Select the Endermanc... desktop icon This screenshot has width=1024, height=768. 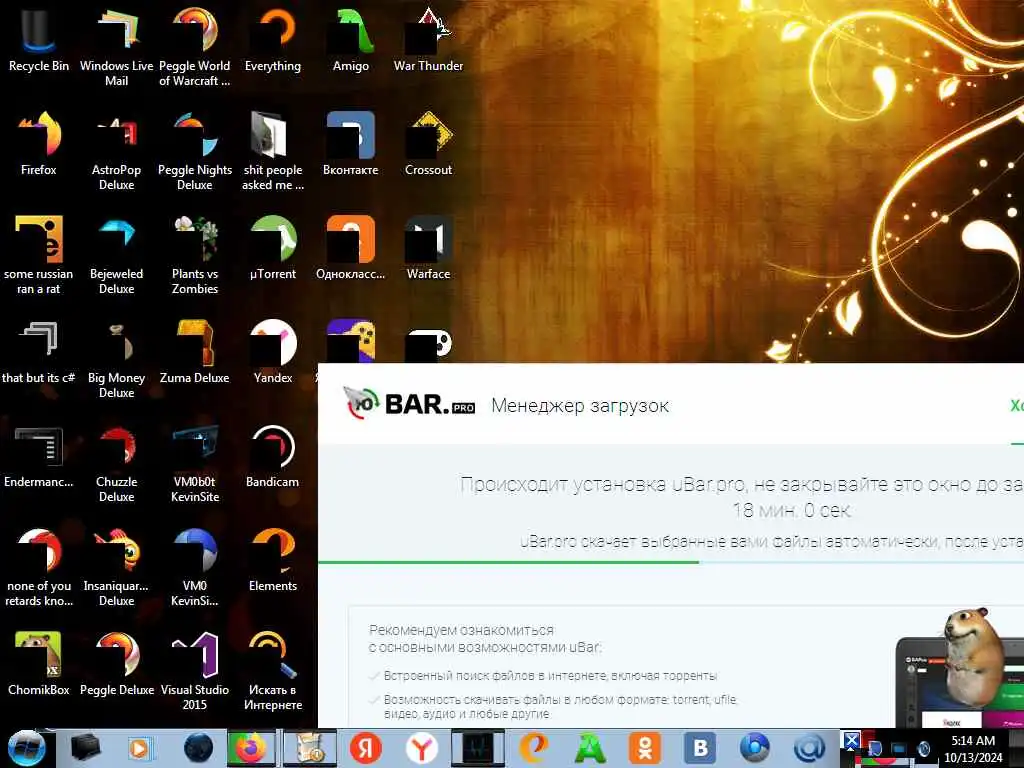click(x=39, y=456)
